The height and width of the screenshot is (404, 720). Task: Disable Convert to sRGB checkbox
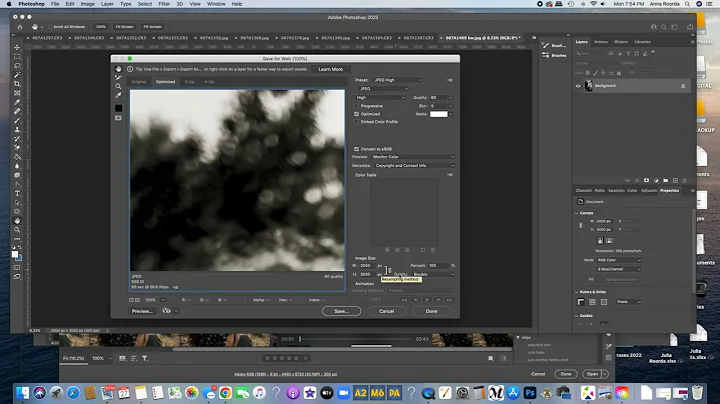point(357,148)
